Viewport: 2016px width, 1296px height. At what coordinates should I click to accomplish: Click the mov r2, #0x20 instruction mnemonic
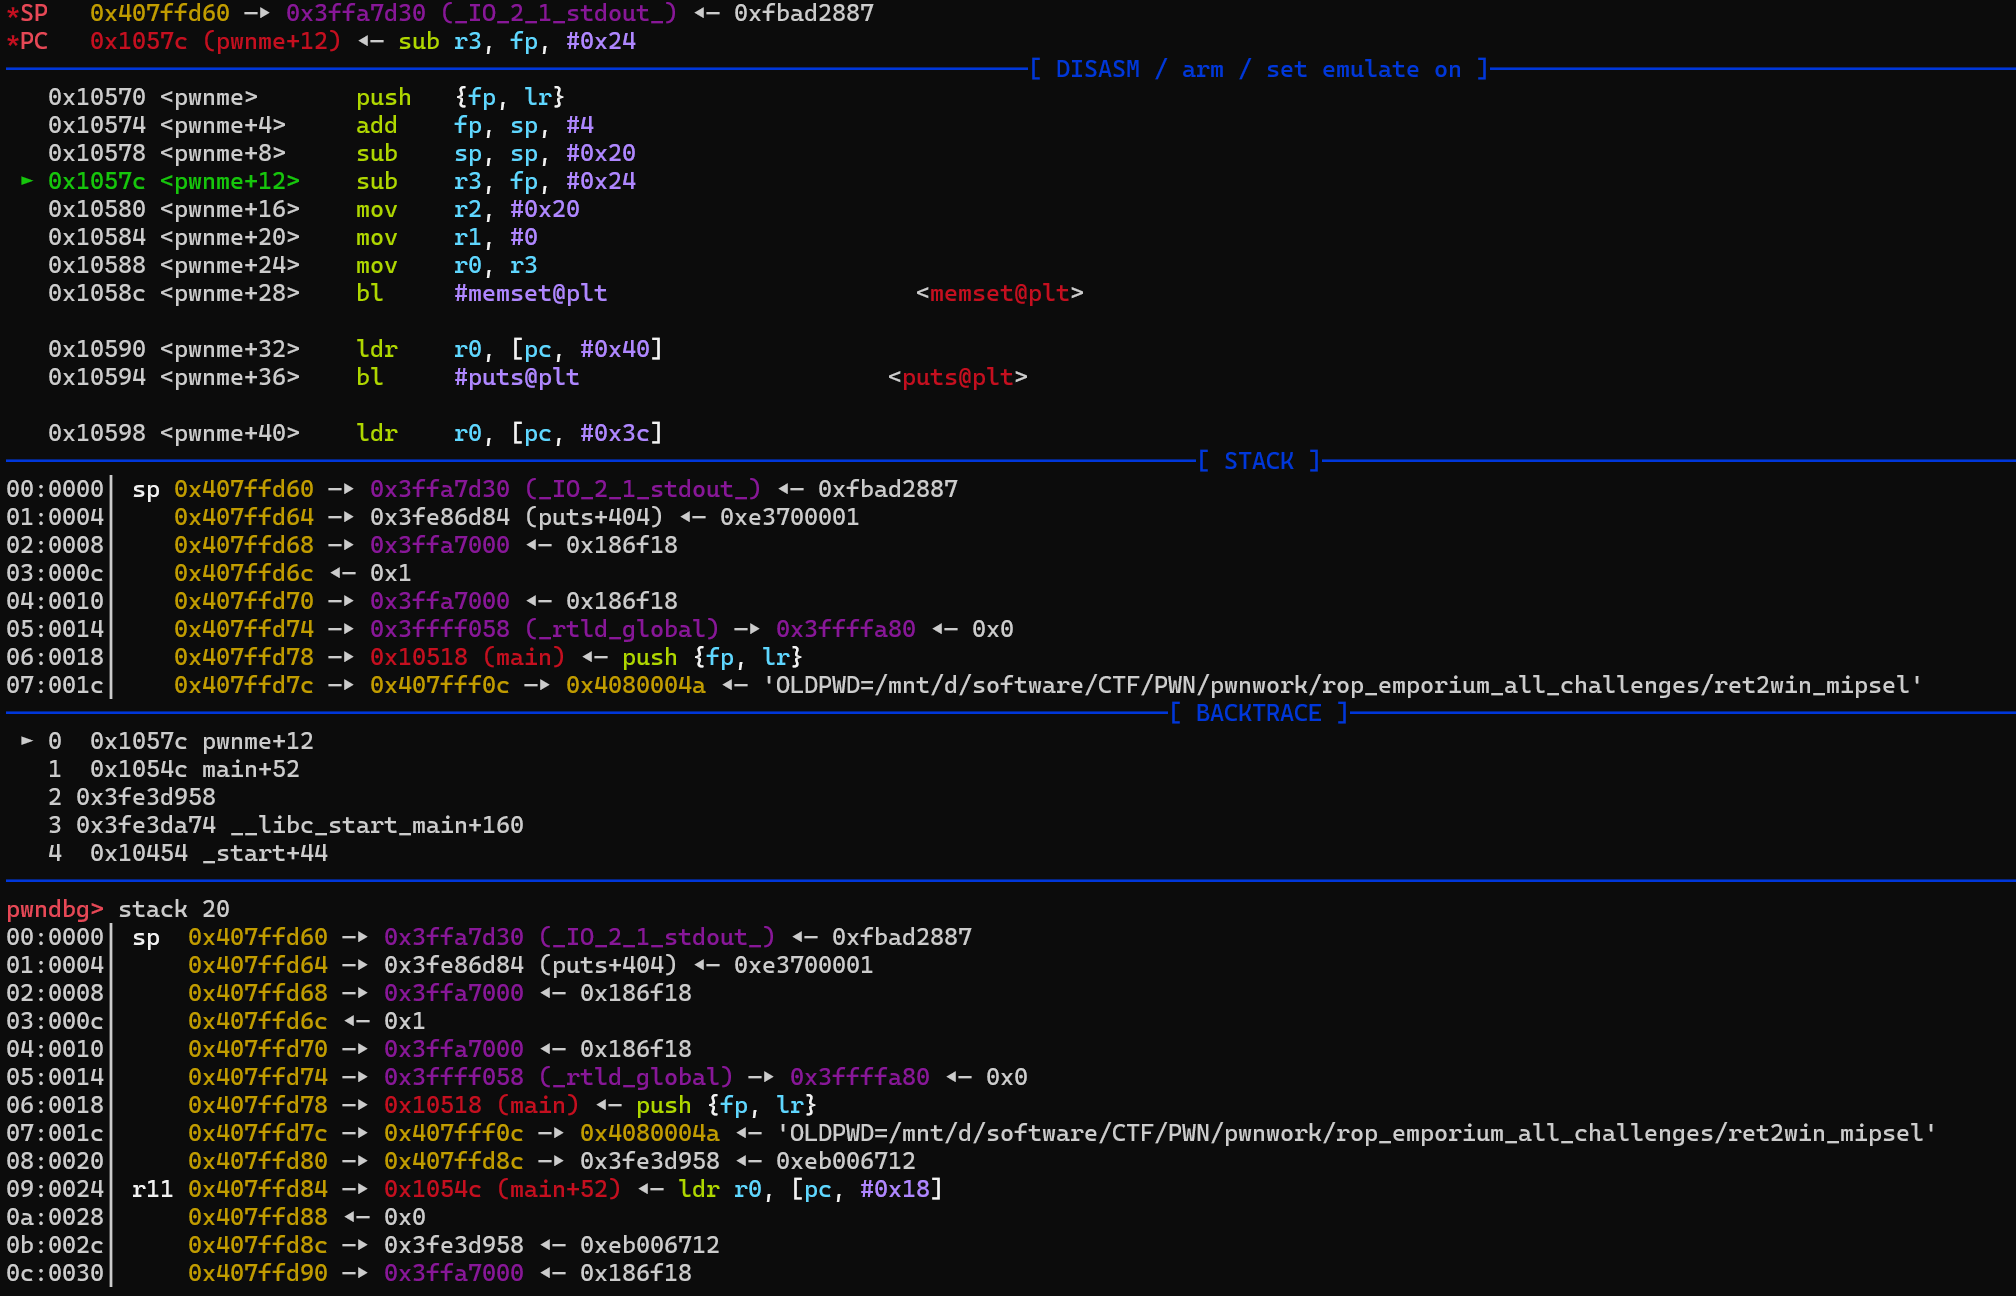pos(377,209)
